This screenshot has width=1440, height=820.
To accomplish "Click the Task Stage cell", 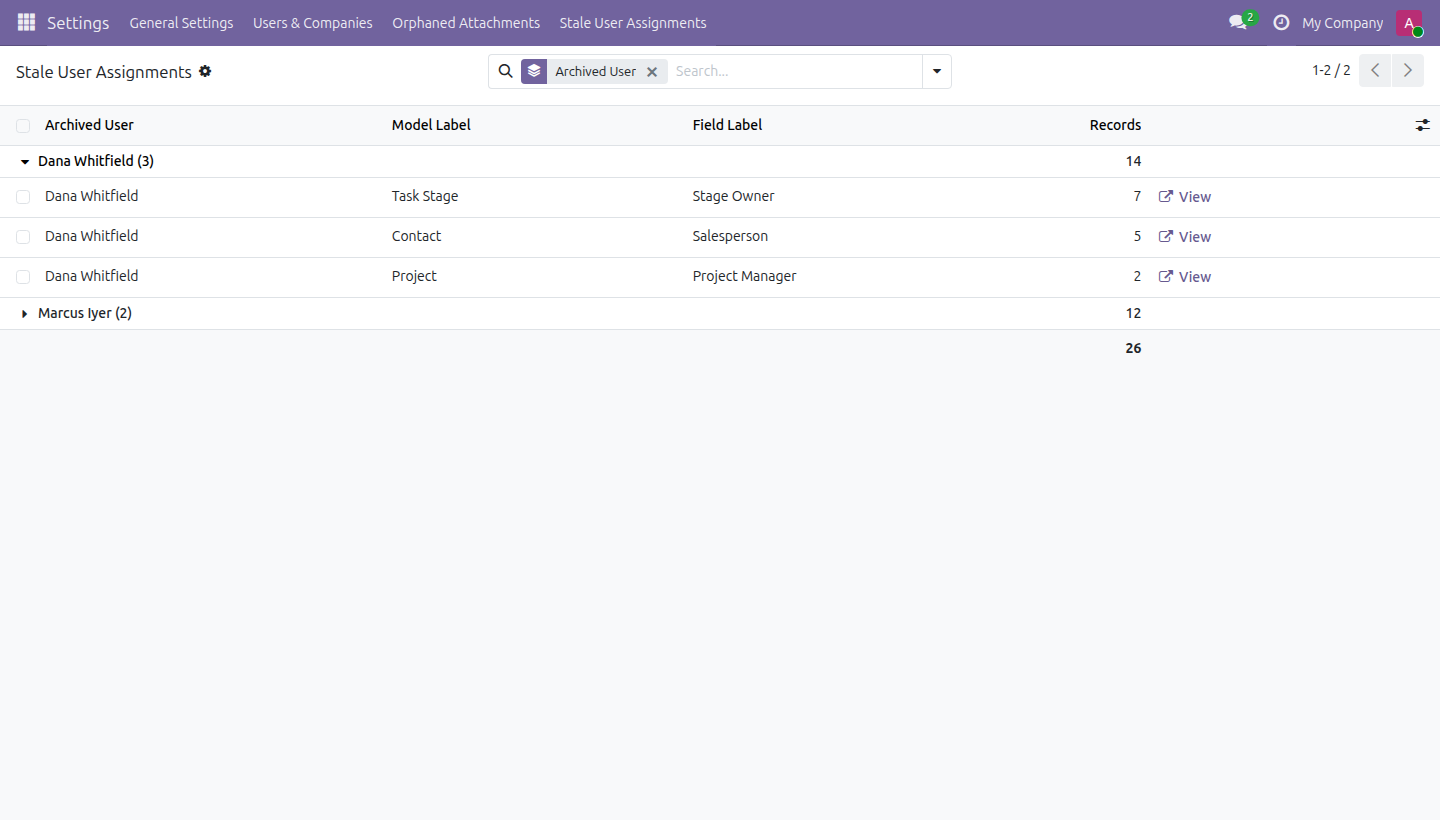I will (425, 196).
